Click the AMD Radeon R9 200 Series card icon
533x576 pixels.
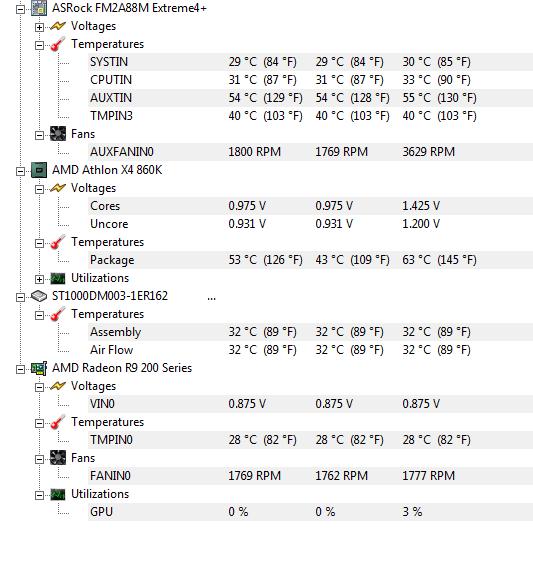click(39, 368)
